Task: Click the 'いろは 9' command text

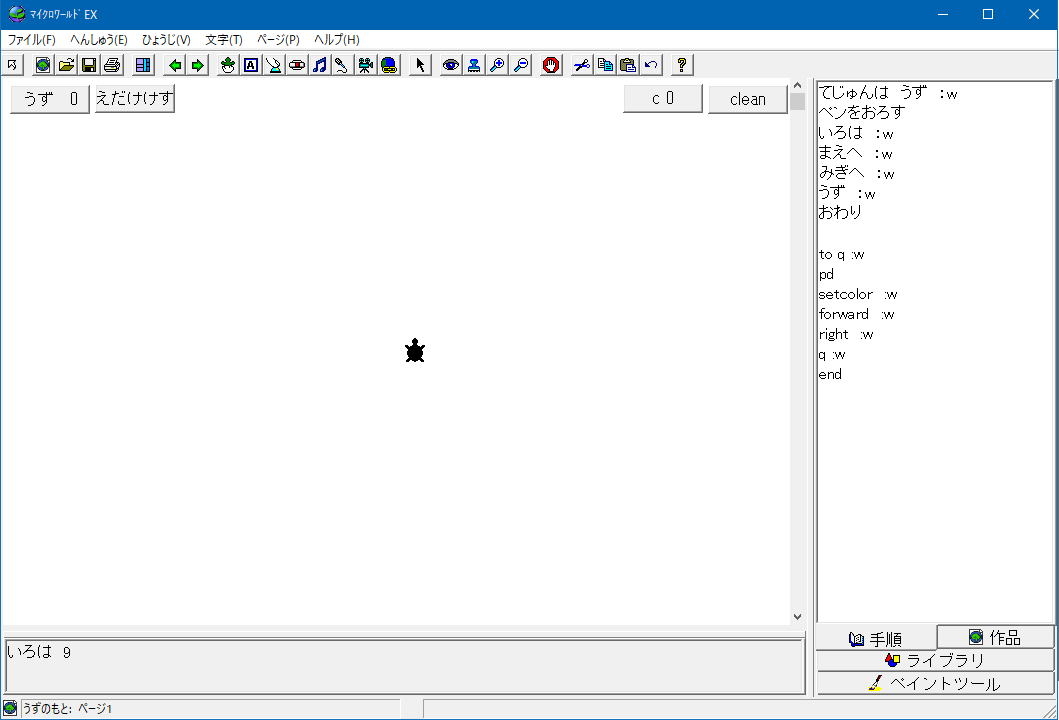Action: point(38,652)
